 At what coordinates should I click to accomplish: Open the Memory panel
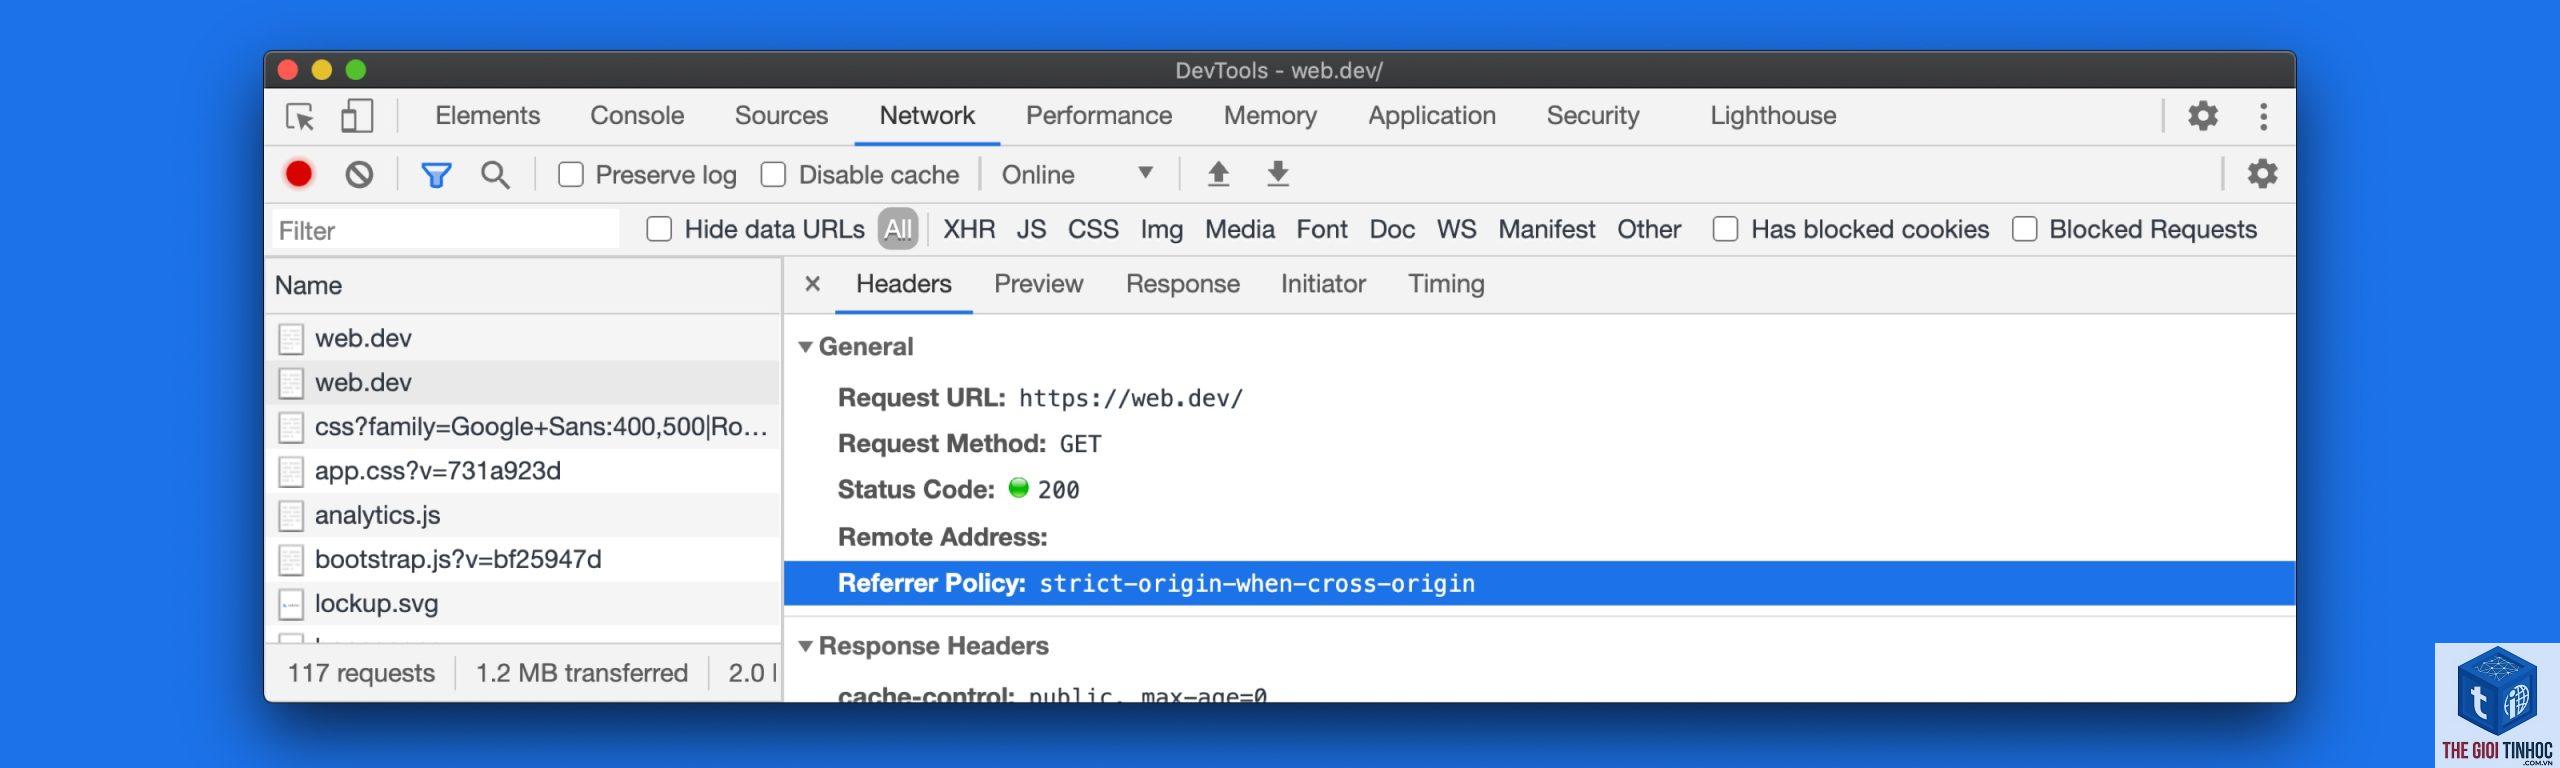coord(1270,116)
